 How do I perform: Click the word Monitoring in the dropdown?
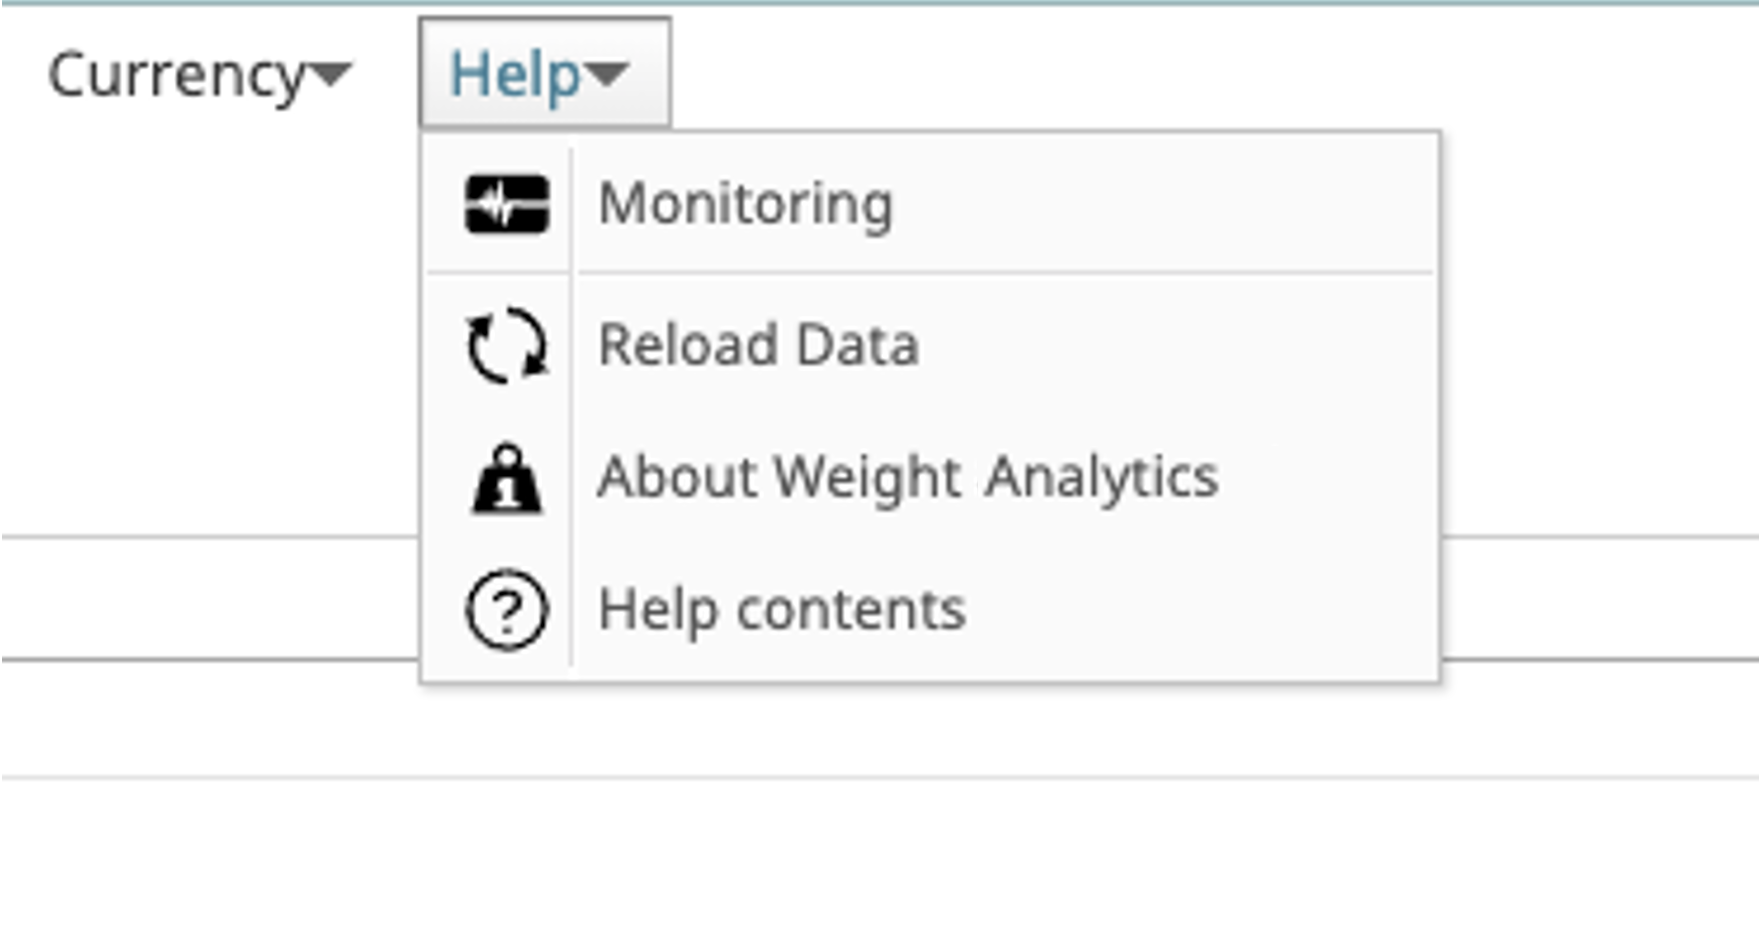click(745, 204)
